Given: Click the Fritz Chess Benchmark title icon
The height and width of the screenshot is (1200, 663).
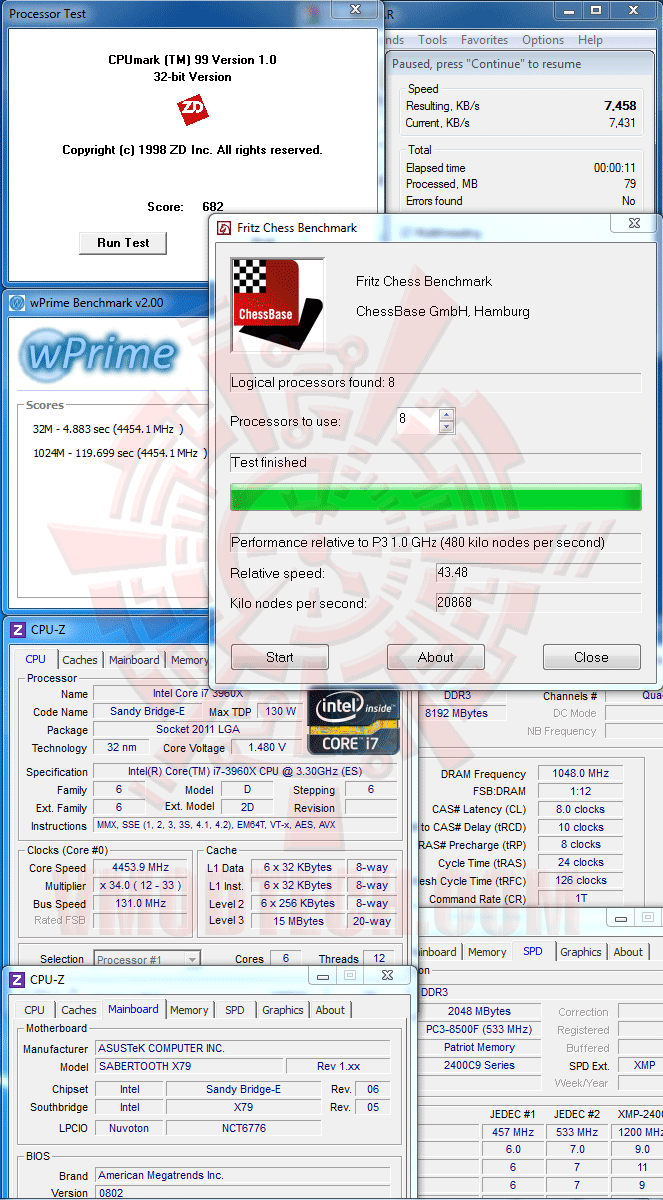Looking at the screenshot, I should coord(225,228).
